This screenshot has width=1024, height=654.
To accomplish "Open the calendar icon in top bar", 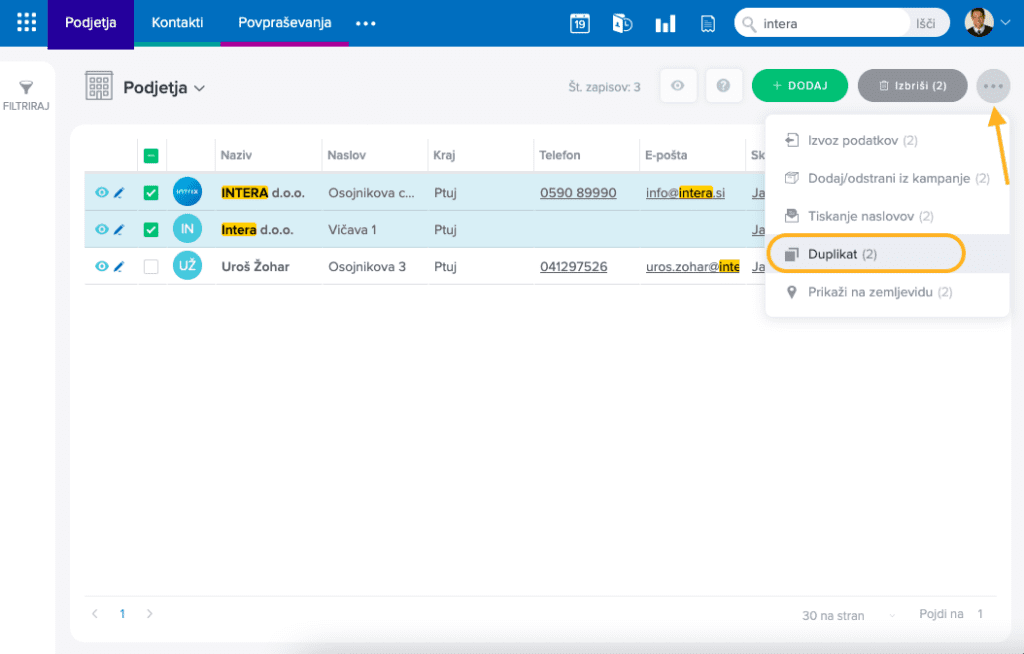I will pos(580,24).
